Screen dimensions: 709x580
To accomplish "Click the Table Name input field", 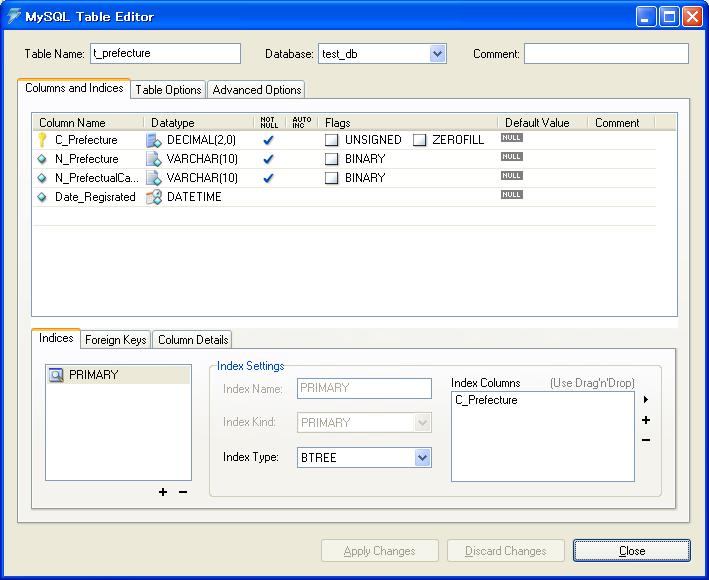I will [165, 53].
